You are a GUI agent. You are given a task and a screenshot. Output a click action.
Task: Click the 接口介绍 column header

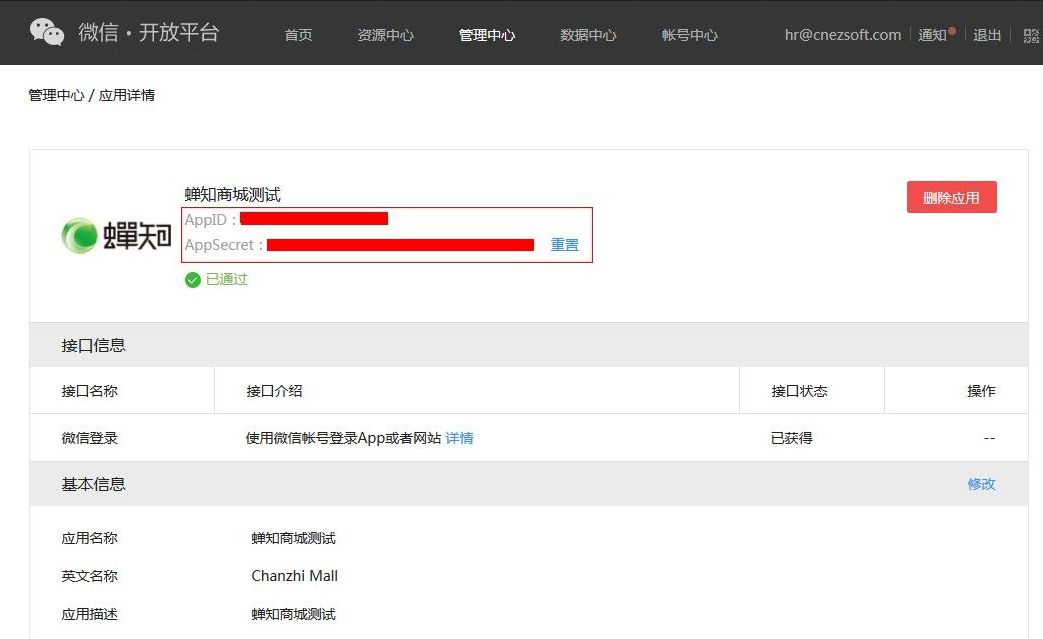275,391
